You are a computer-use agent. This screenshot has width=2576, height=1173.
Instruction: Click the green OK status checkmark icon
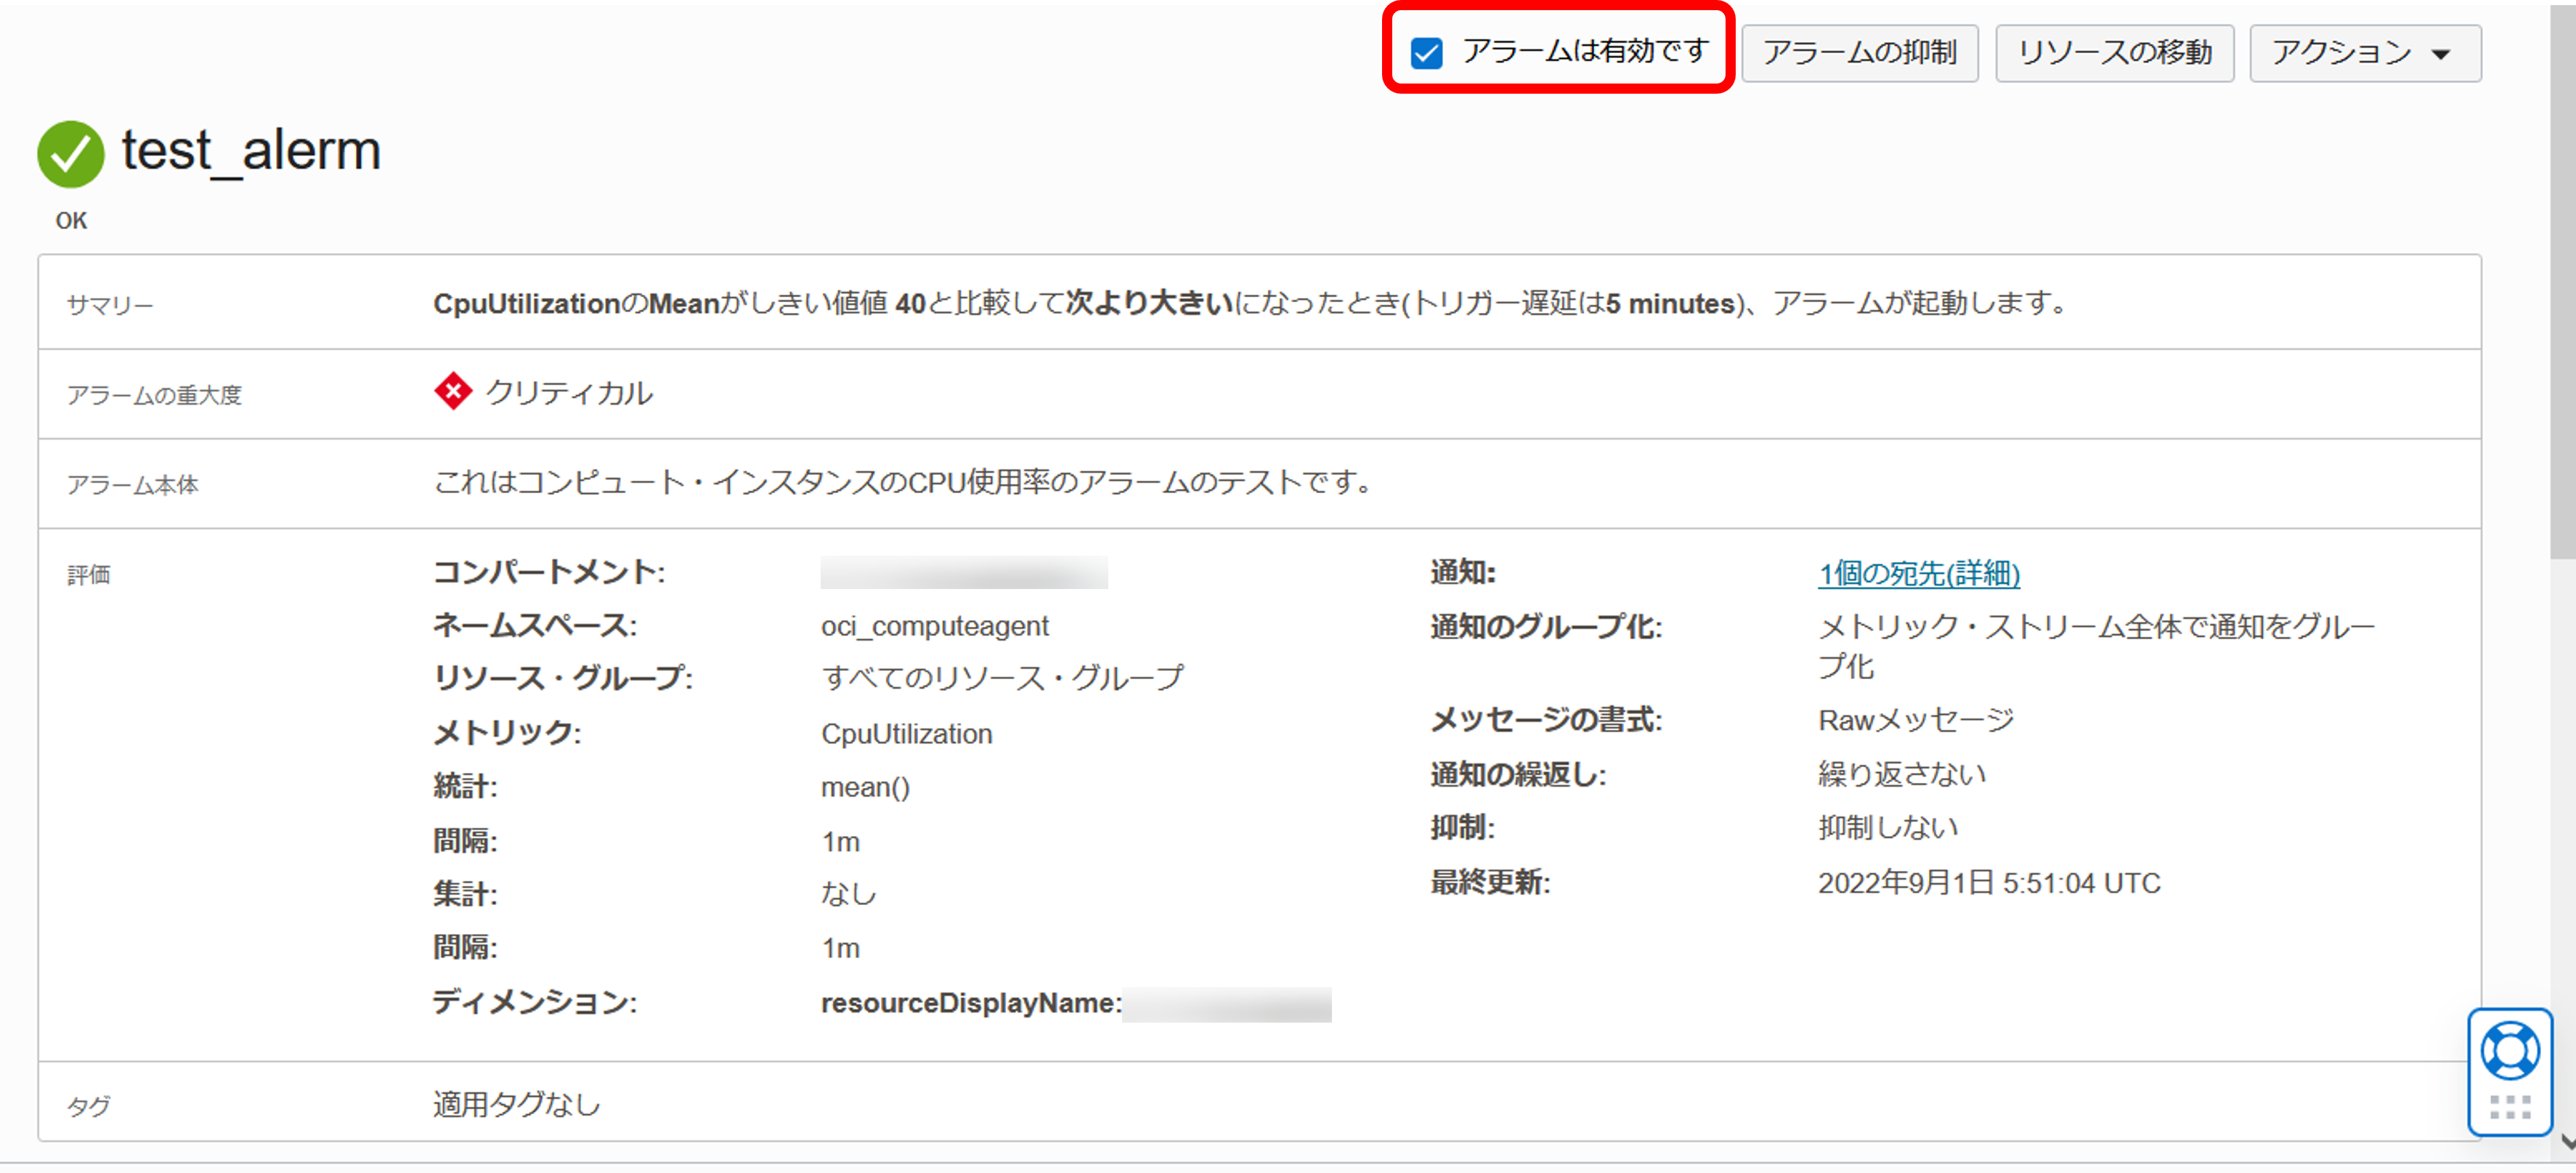click(x=70, y=154)
